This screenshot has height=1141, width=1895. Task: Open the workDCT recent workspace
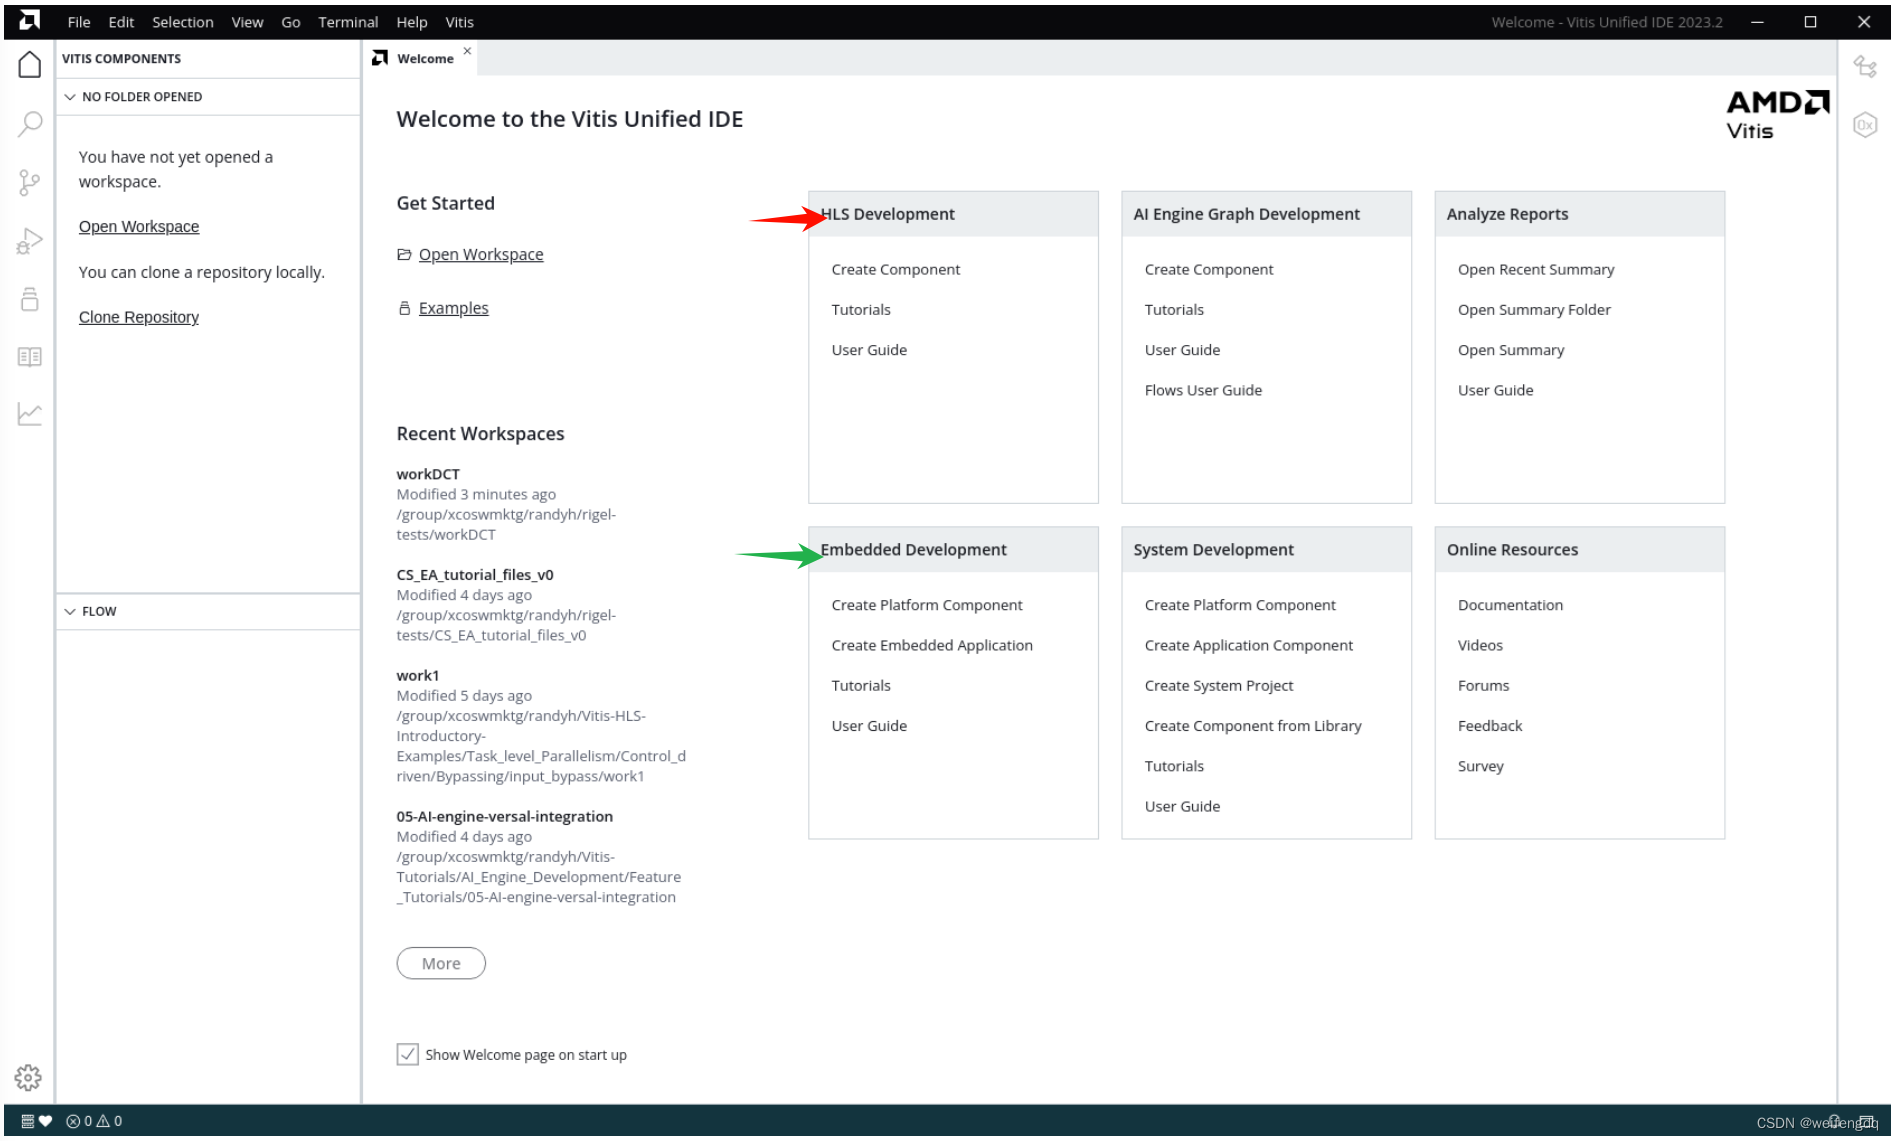[x=428, y=474]
